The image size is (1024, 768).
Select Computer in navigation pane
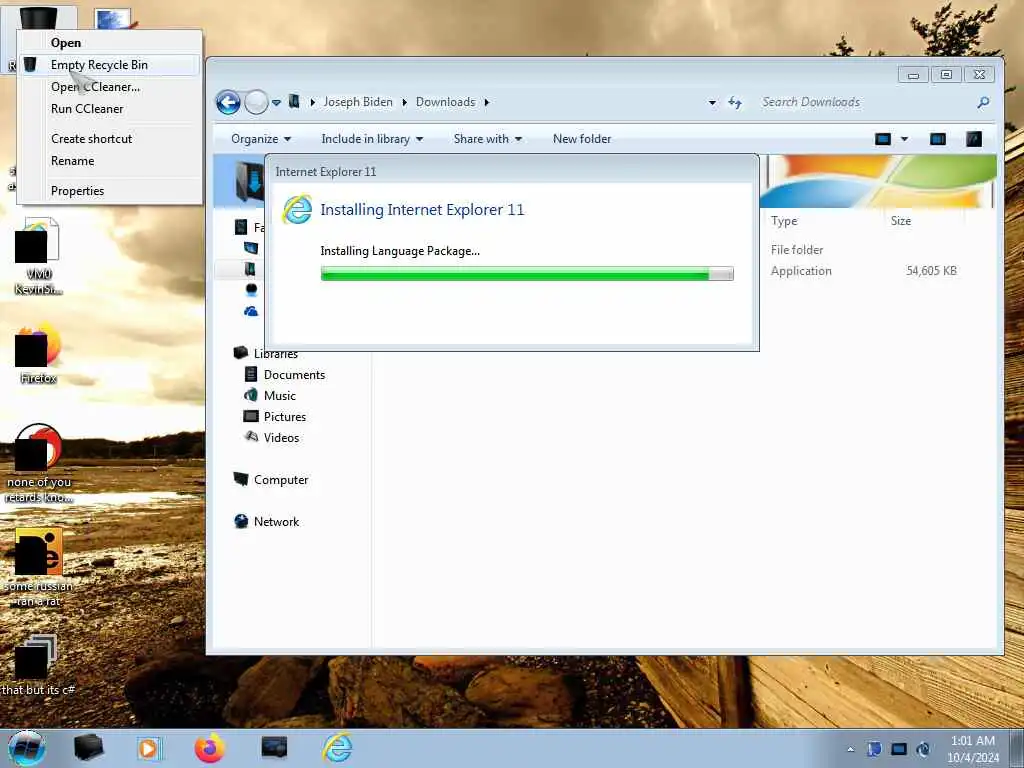point(281,479)
